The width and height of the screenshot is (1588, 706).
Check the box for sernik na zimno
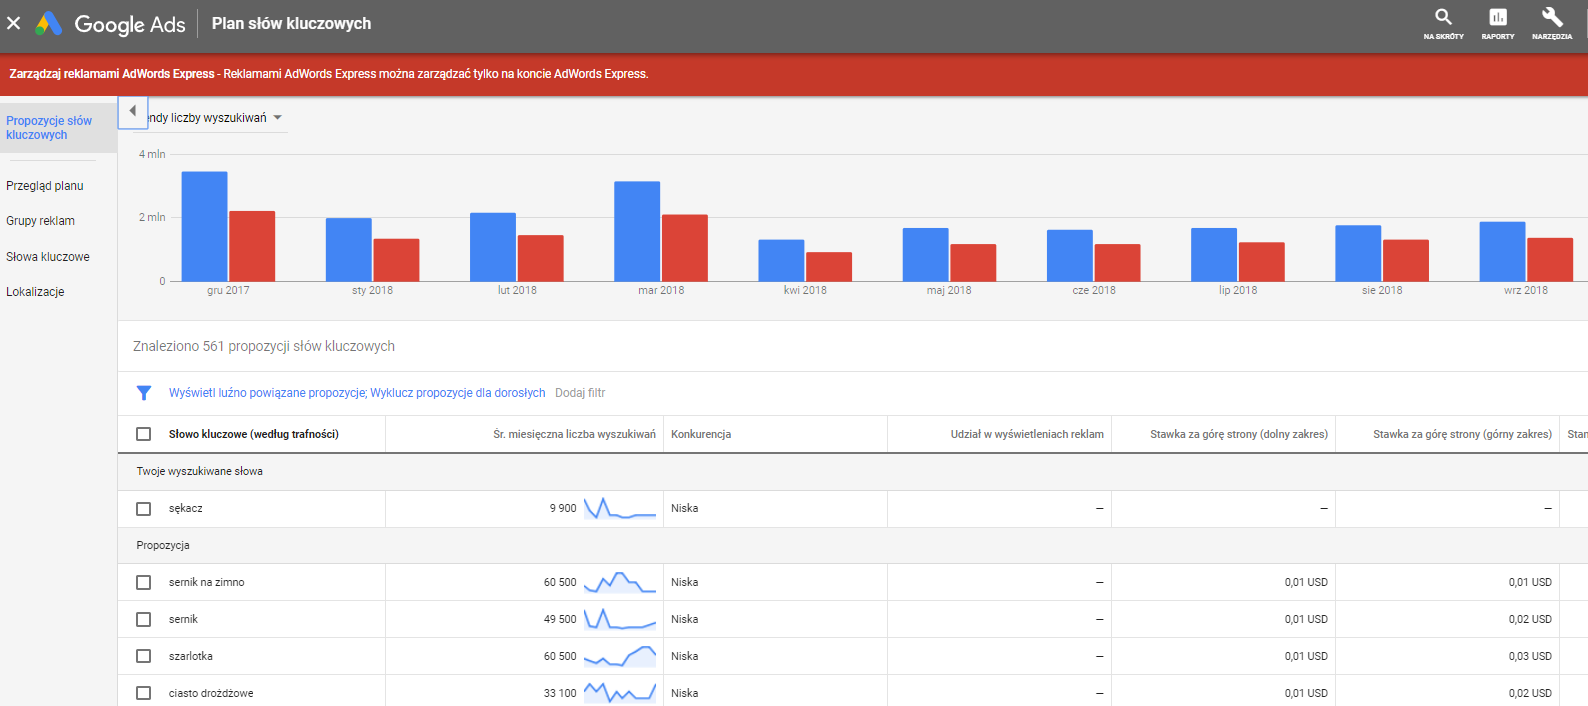click(x=144, y=582)
